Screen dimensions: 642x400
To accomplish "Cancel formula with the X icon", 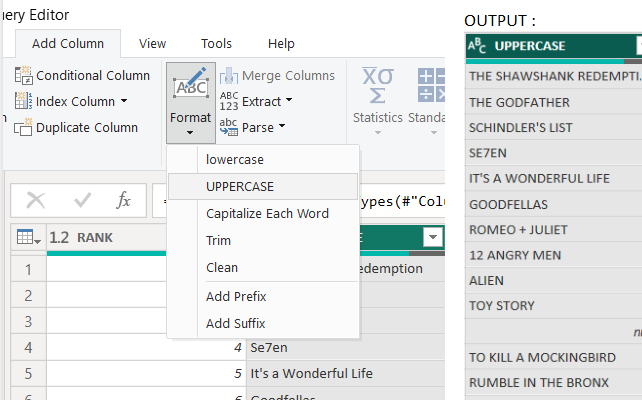I will [x=36, y=200].
